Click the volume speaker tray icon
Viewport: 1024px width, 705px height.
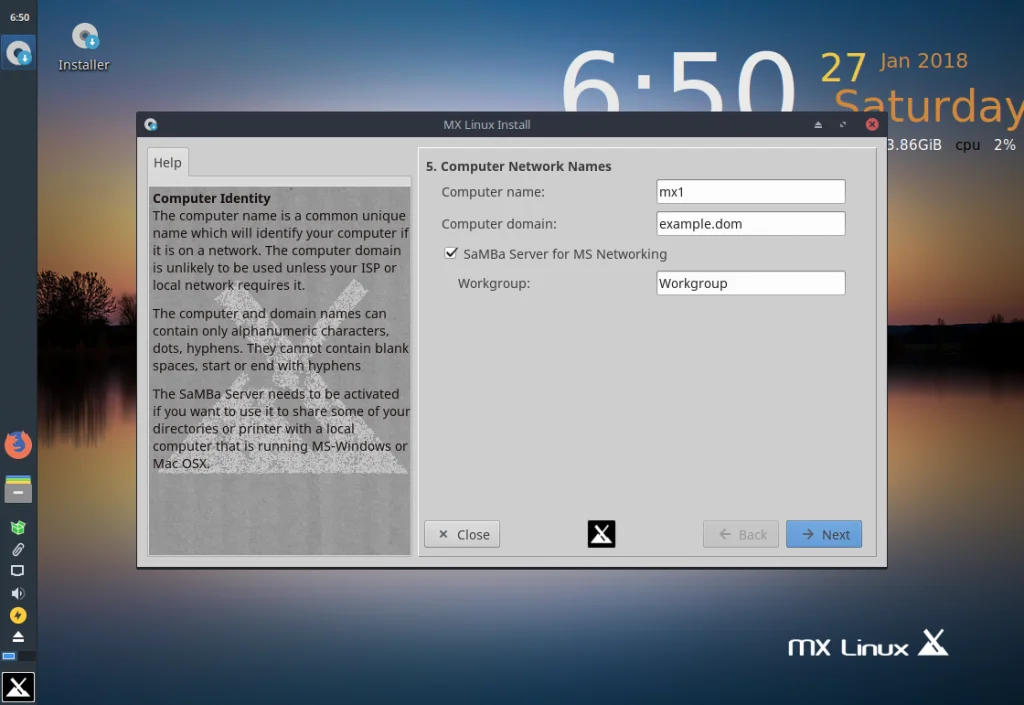(18, 593)
